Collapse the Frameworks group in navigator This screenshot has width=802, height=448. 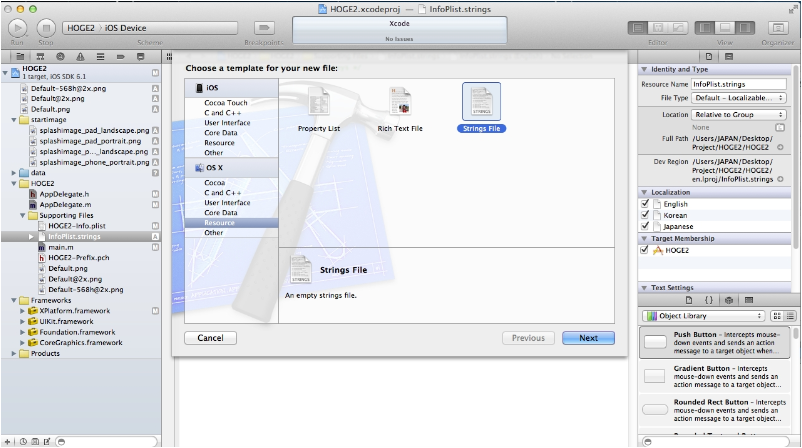click(13, 300)
